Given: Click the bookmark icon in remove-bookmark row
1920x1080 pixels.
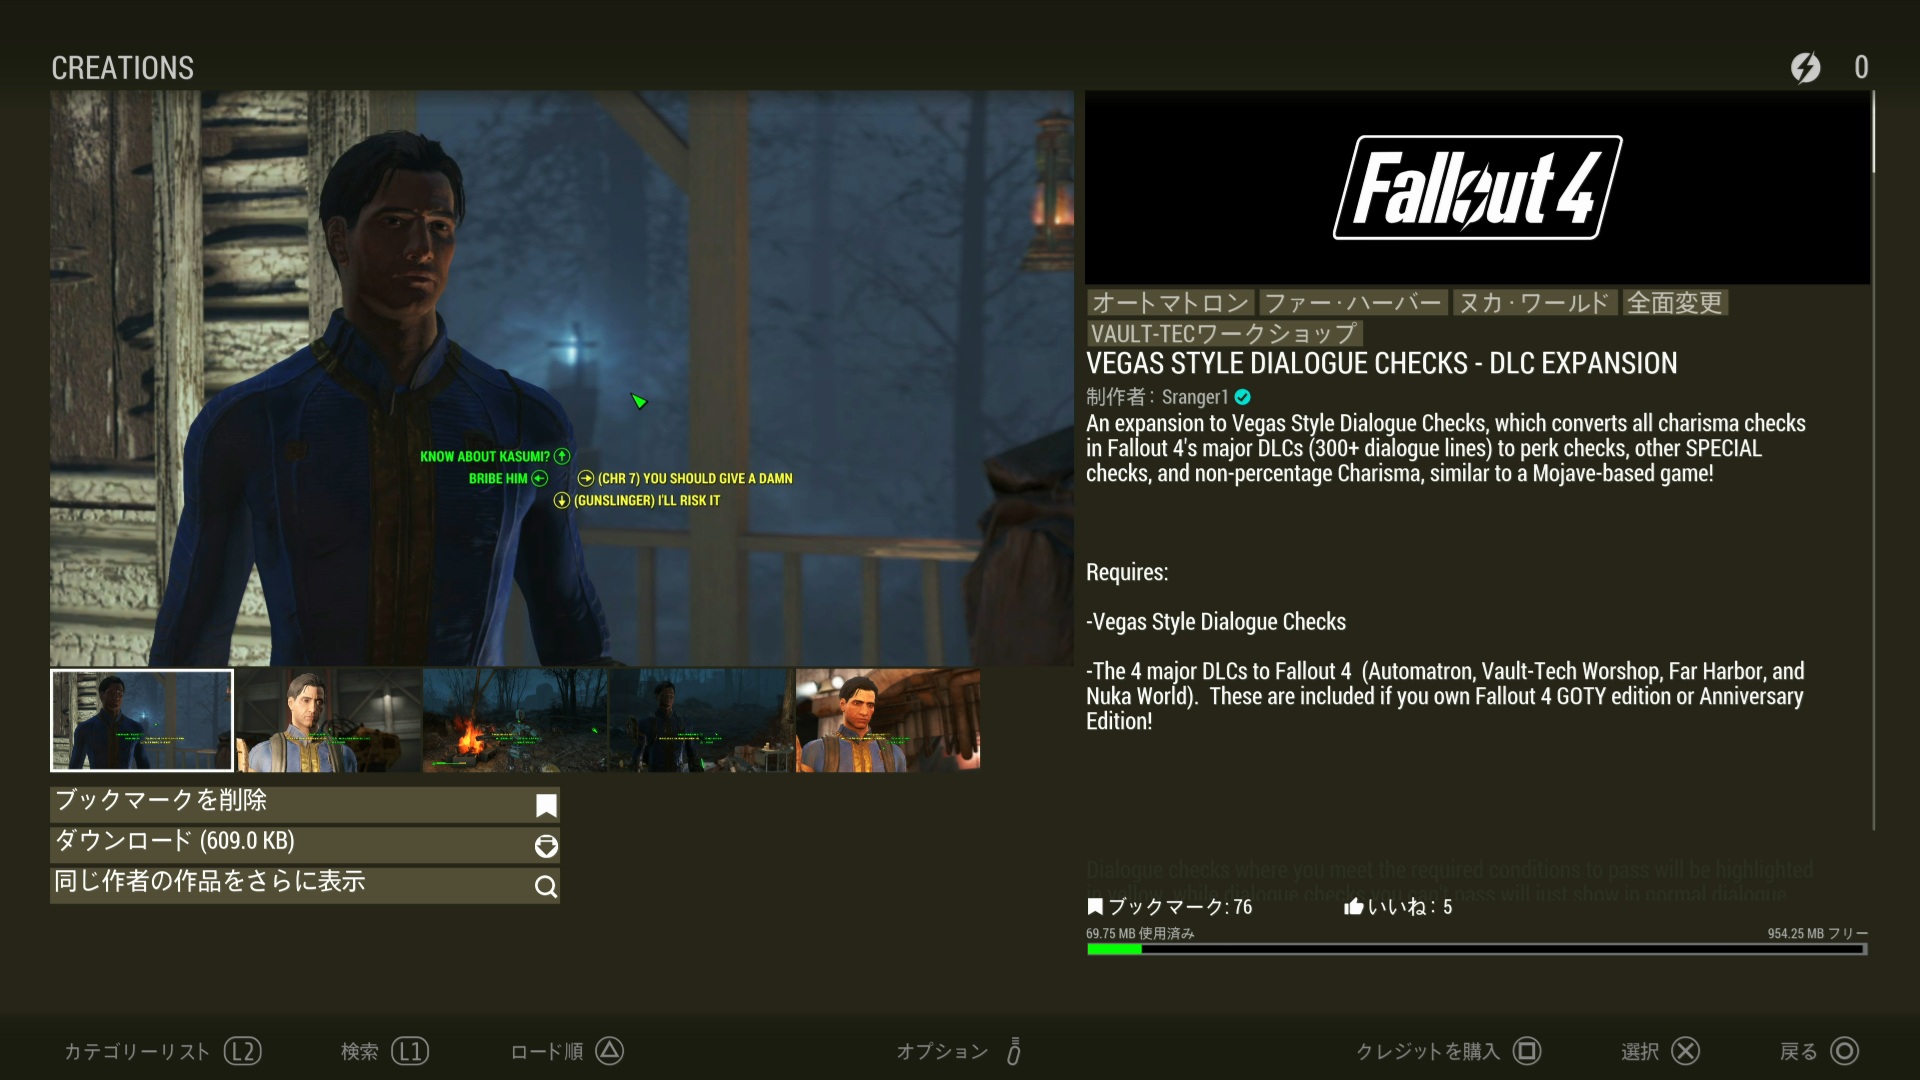Looking at the screenshot, I should pyautogui.click(x=546, y=805).
